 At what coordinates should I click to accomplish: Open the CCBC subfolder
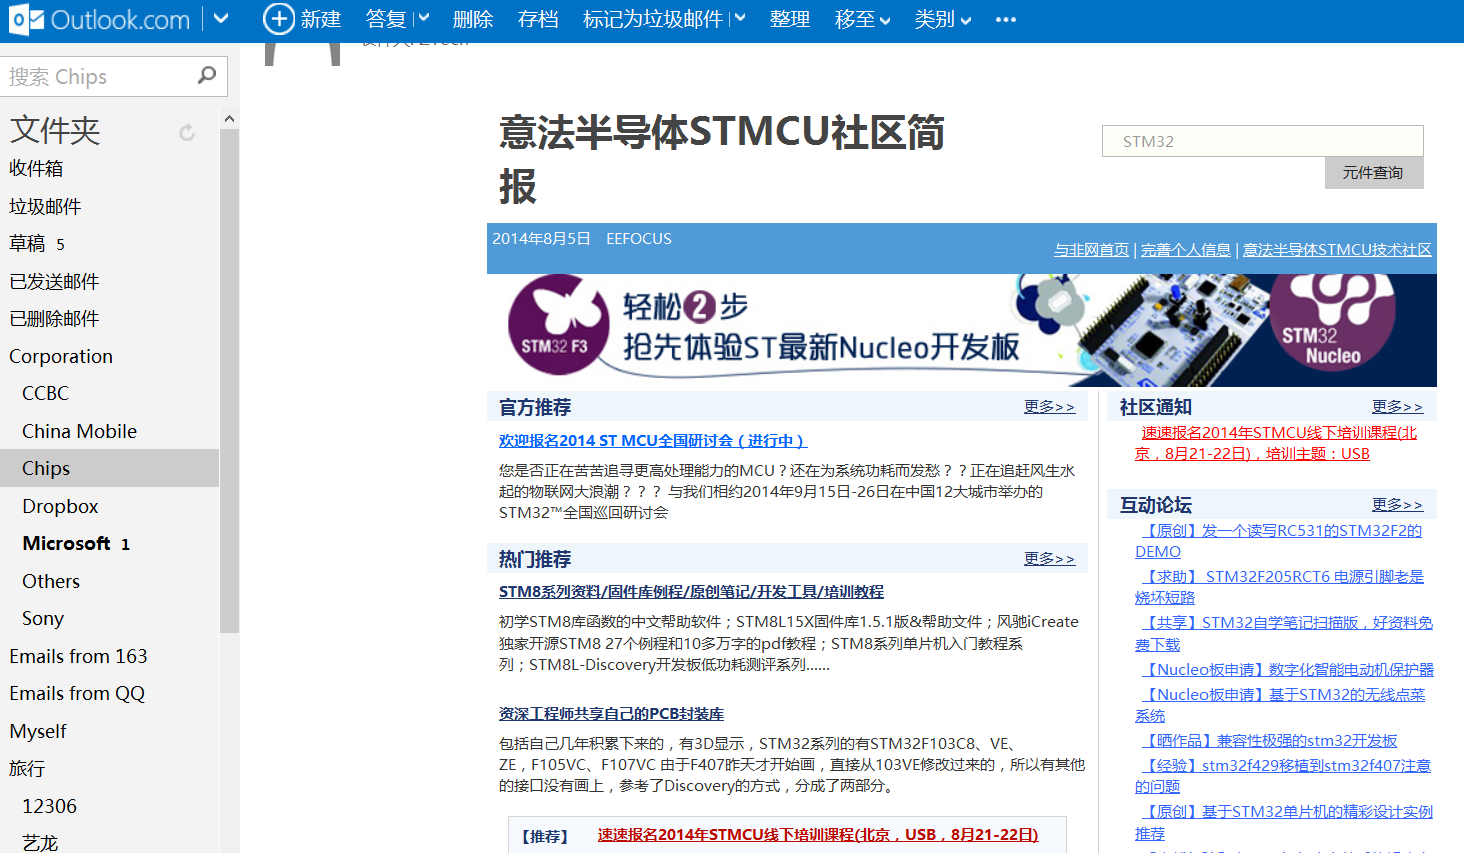click(x=45, y=393)
